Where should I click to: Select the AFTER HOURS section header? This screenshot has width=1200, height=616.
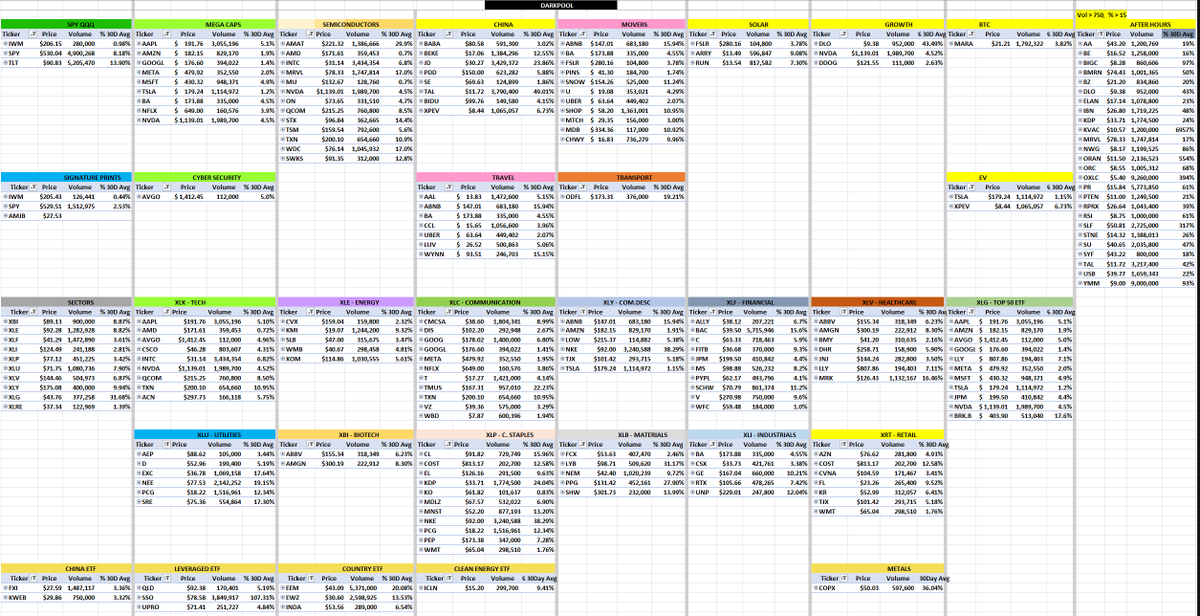(1135, 22)
